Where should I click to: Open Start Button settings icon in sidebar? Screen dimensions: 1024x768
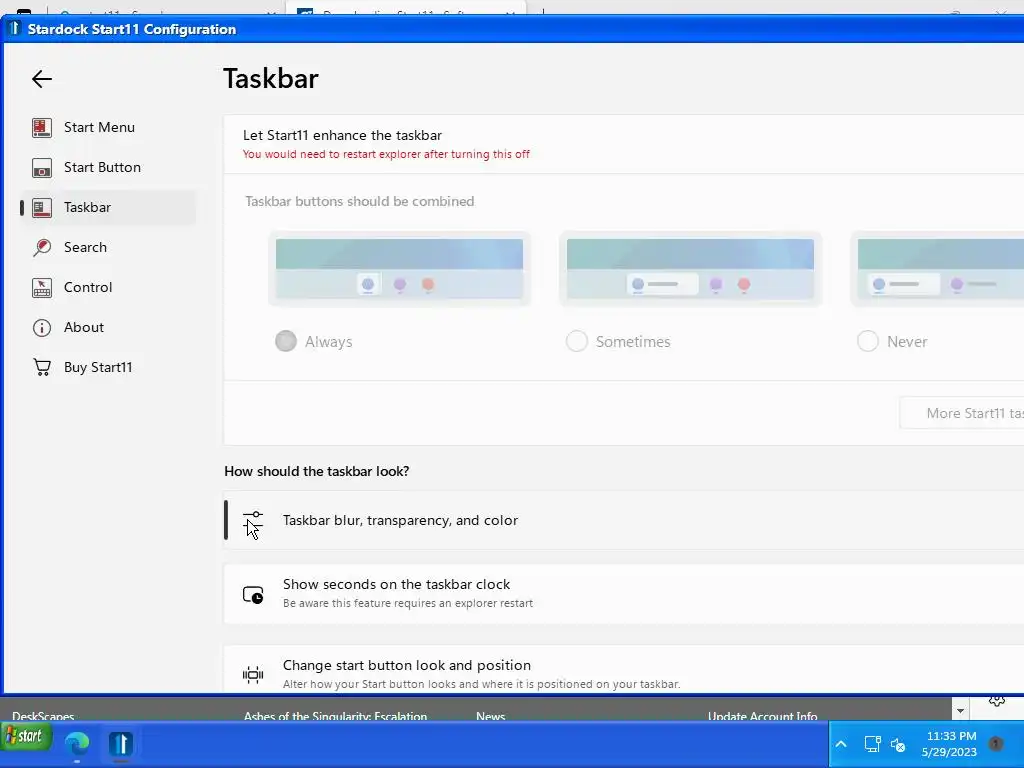[x=42, y=168]
